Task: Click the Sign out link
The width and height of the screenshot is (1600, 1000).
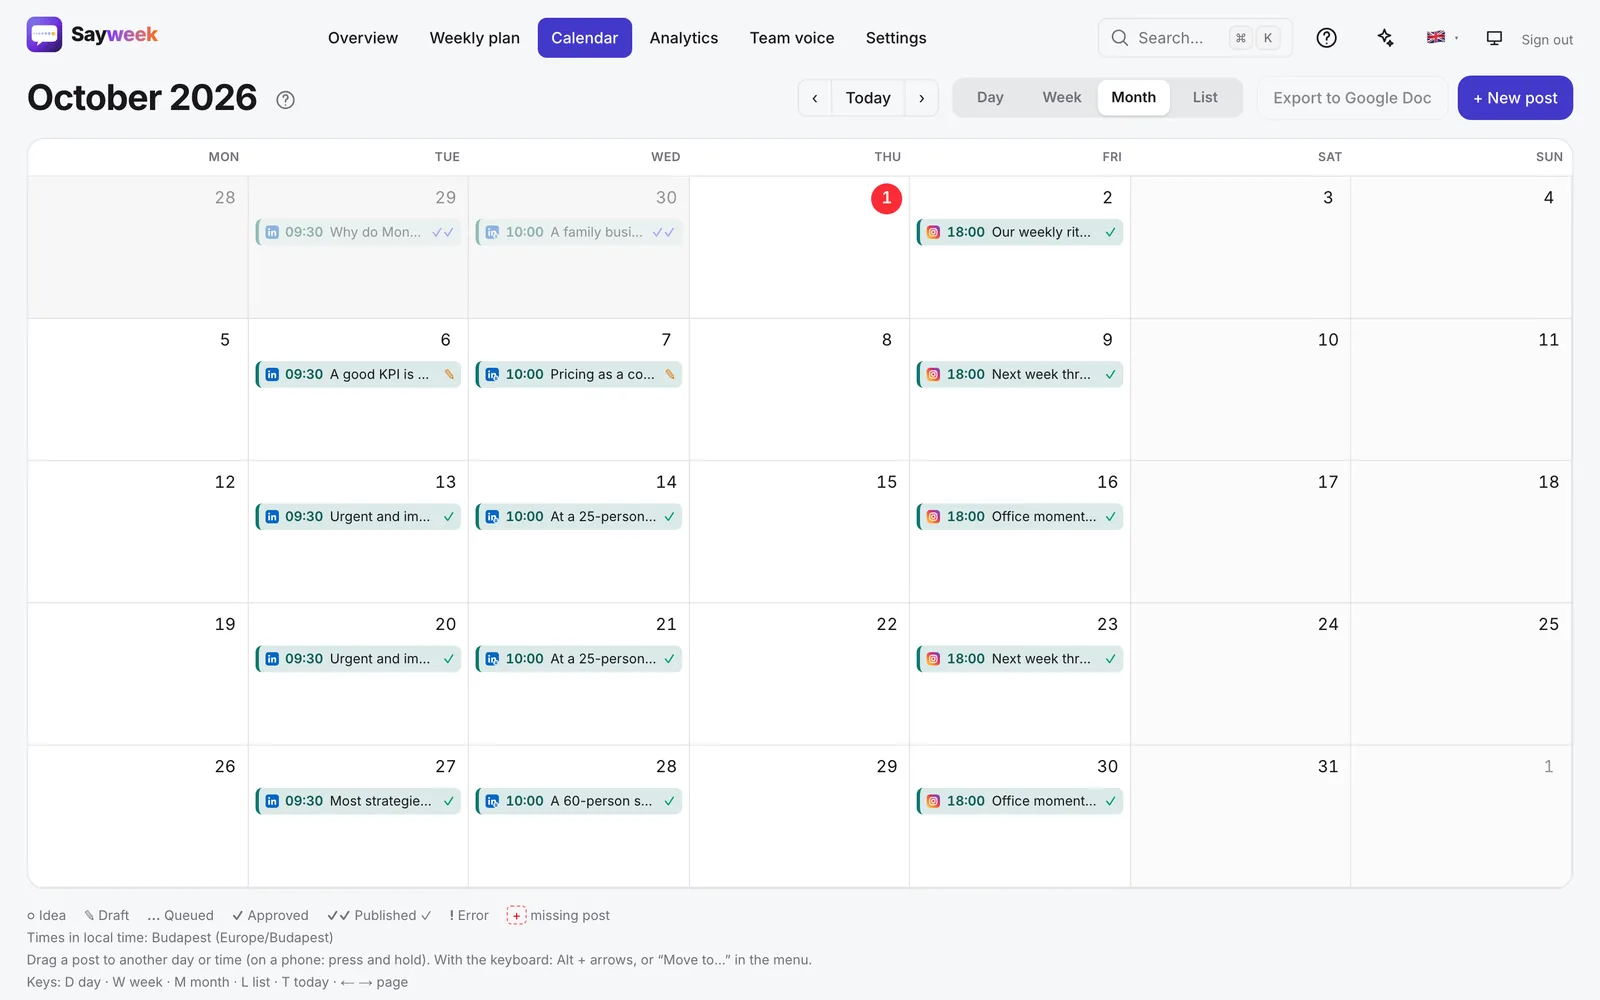Action: 1547,40
